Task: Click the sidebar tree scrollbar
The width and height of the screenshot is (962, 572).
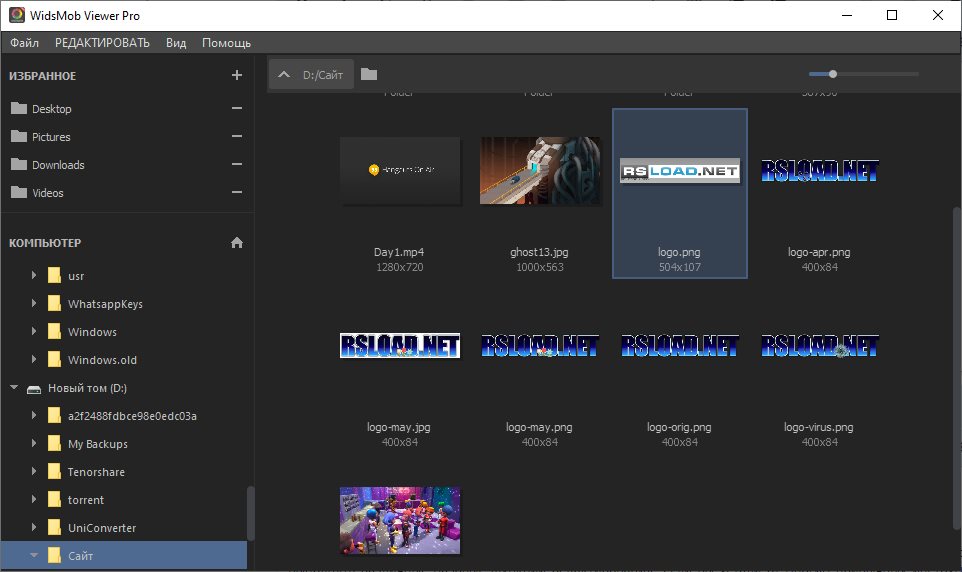Action: pos(250,513)
